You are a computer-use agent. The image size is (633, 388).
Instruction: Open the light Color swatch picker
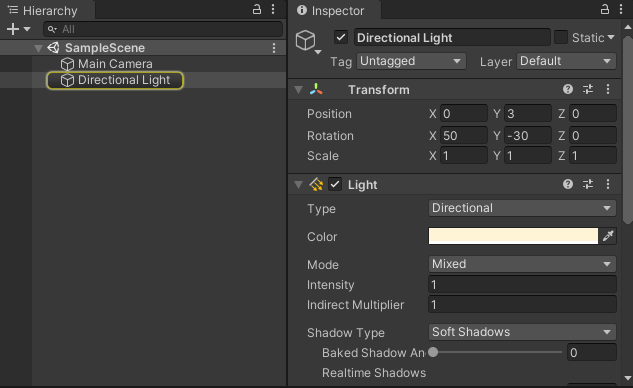coord(513,236)
